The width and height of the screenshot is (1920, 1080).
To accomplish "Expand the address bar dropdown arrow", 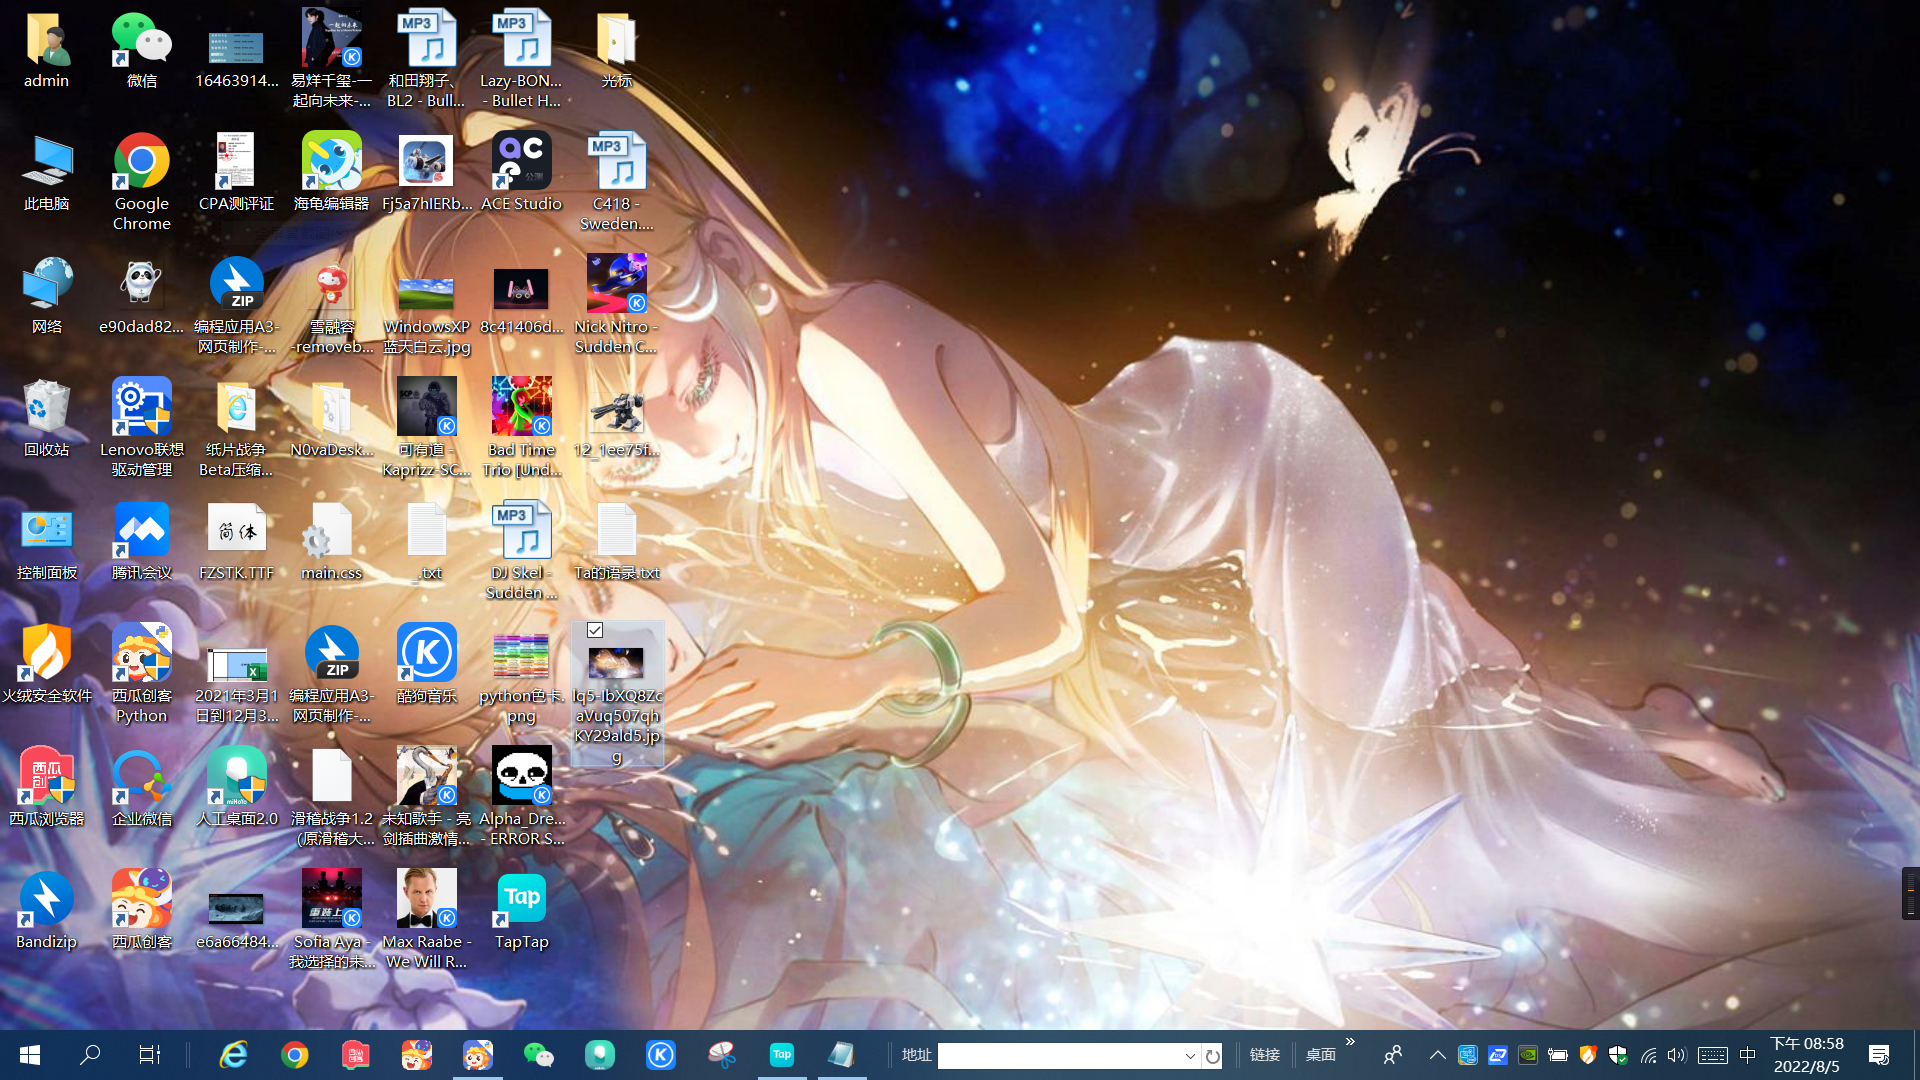I will click(x=1190, y=1056).
